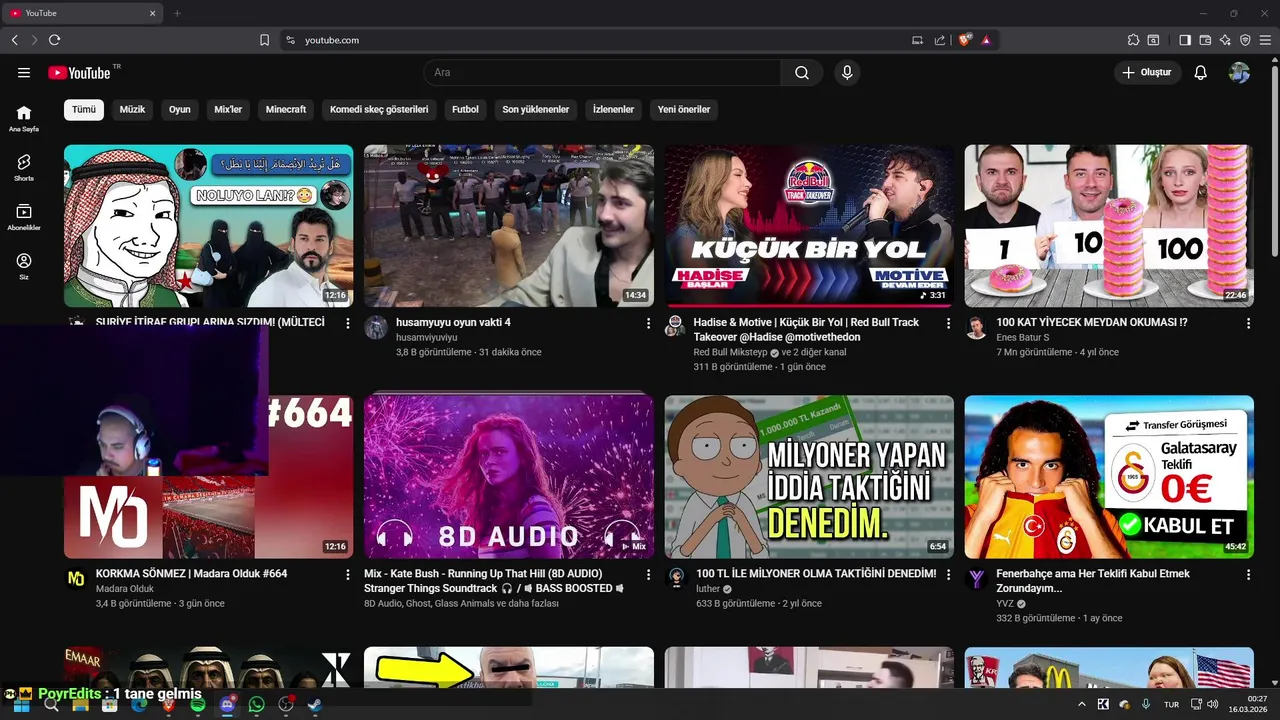Open Shorts from the sidebar
The width and height of the screenshot is (1280, 720).
point(24,167)
